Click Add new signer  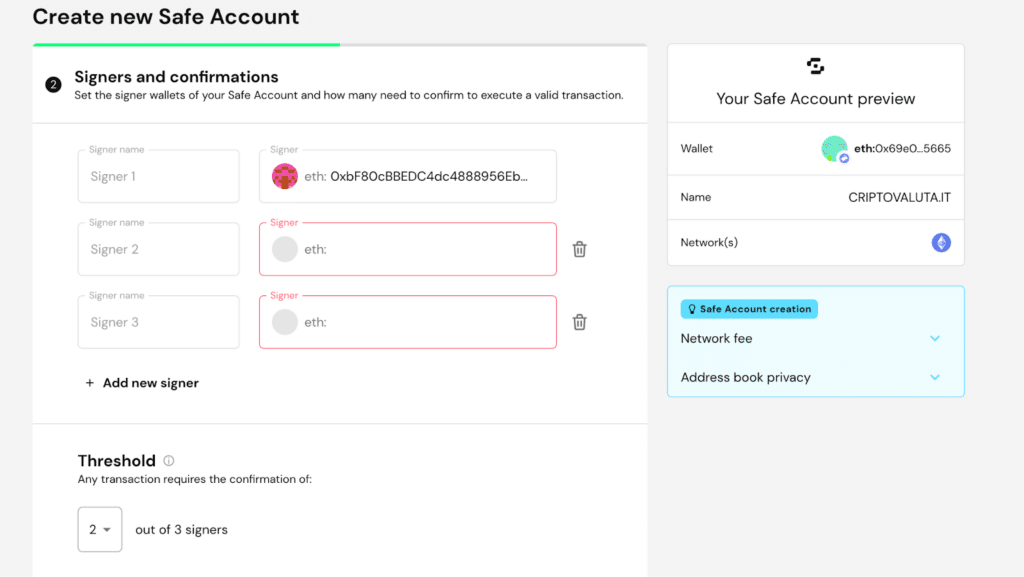coord(142,383)
